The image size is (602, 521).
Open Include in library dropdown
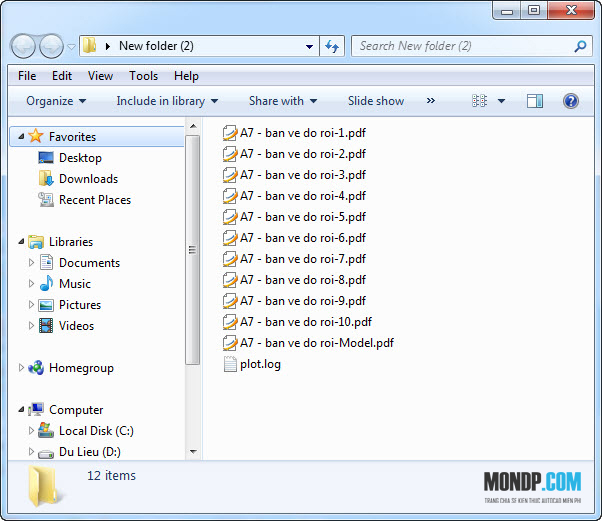pyautogui.click(x=167, y=101)
